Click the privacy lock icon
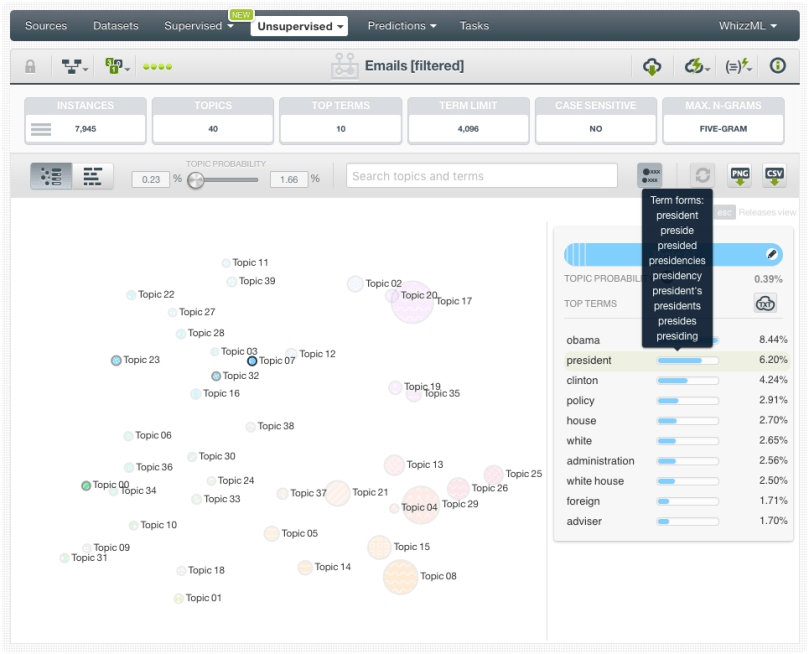Image resolution: width=809 pixels, height=654 pixels. (30, 67)
